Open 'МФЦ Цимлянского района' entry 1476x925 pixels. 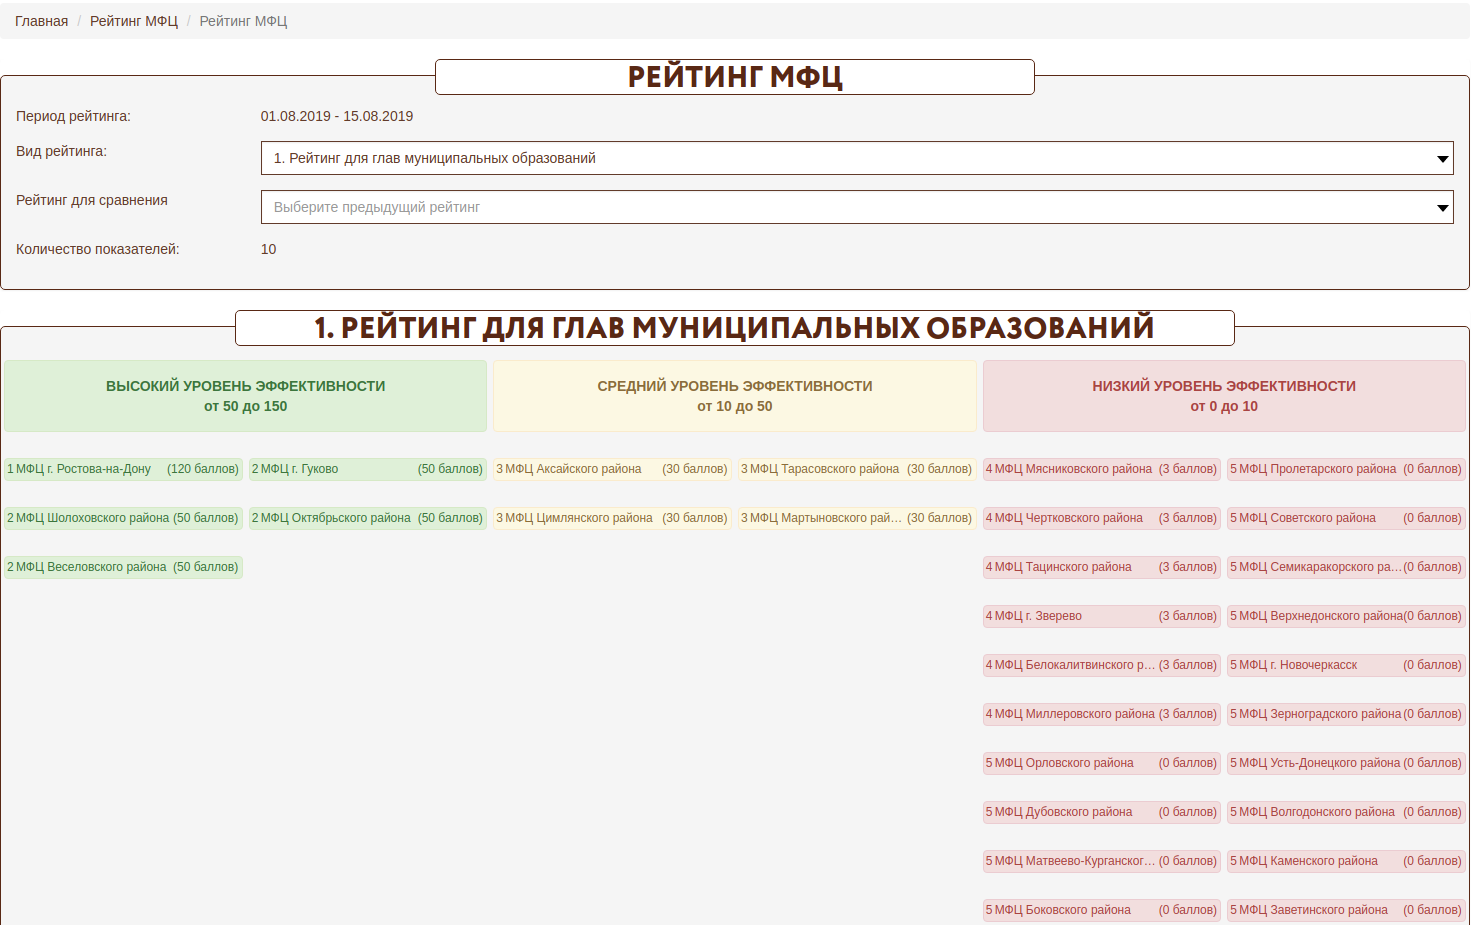tap(611, 518)
